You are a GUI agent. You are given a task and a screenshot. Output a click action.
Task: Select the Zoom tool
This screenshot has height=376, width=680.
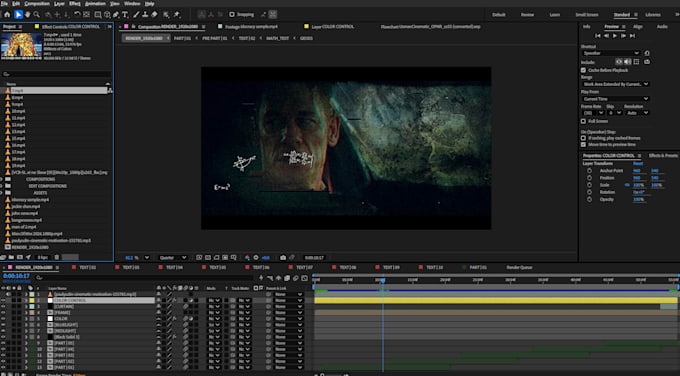pos(37,15)
